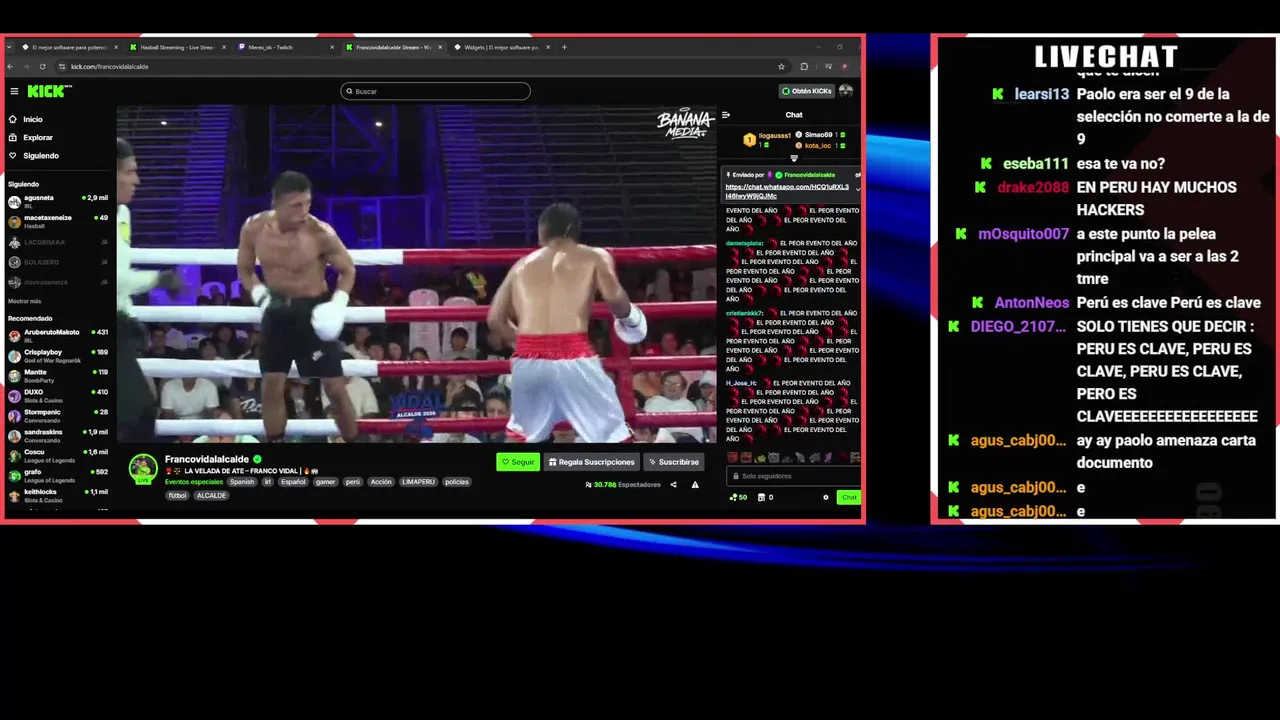
Task: Click Mostrar más under the followed channels
Action: [x=25, y=300]
